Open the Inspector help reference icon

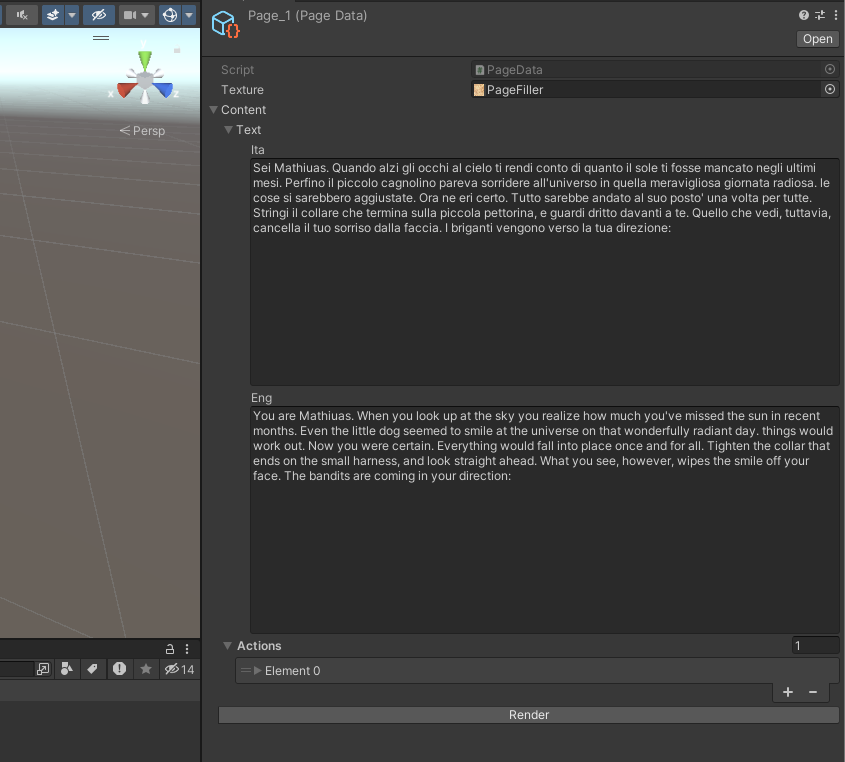(804, 15)
